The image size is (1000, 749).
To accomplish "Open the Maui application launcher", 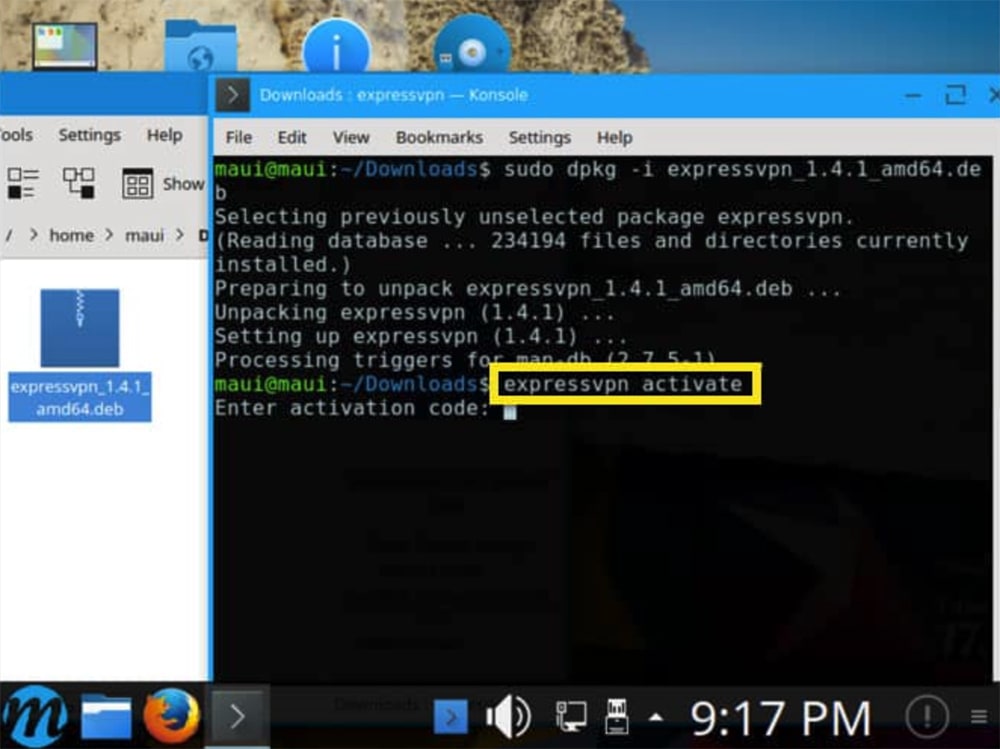I will click(x=34, y=717).
